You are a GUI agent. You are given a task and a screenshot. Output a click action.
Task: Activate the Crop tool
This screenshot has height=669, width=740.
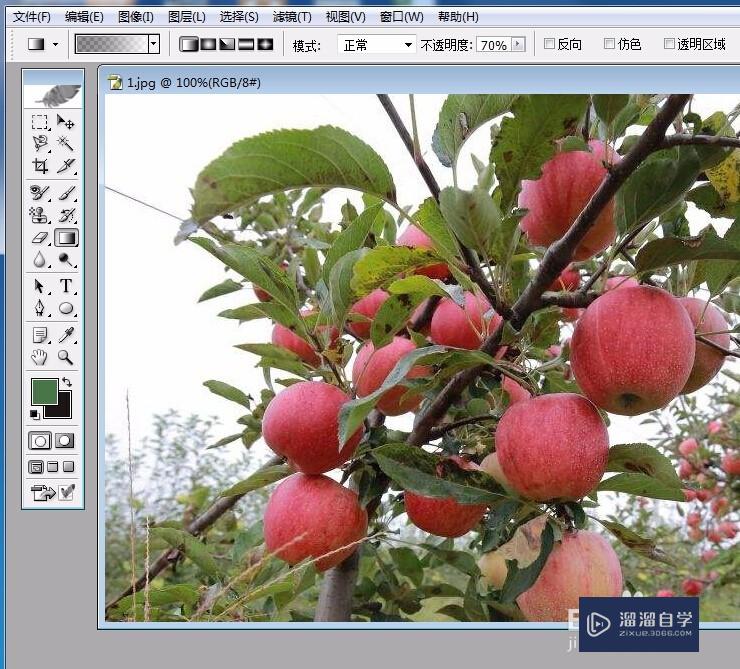(40, 165)
